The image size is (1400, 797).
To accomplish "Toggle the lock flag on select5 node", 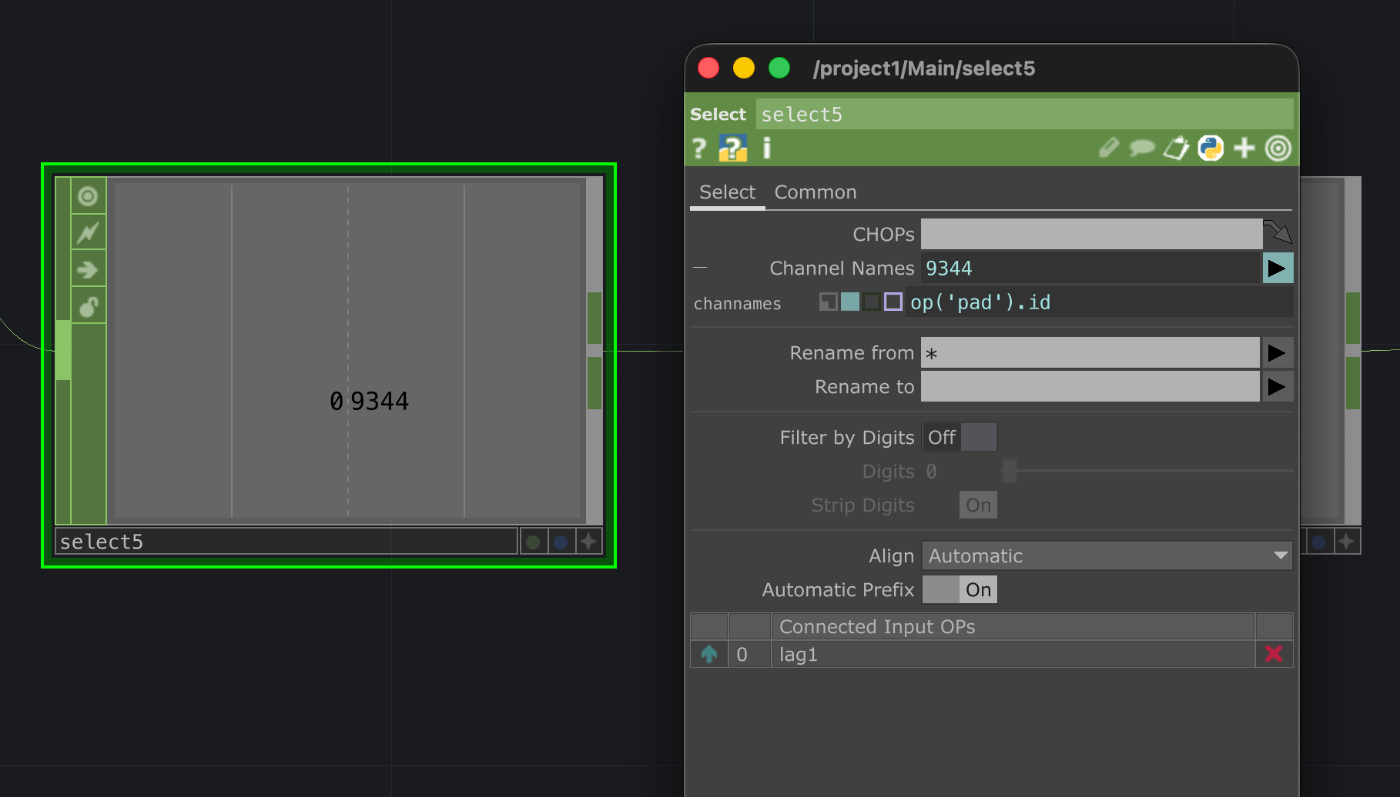I will pos(88,307).
